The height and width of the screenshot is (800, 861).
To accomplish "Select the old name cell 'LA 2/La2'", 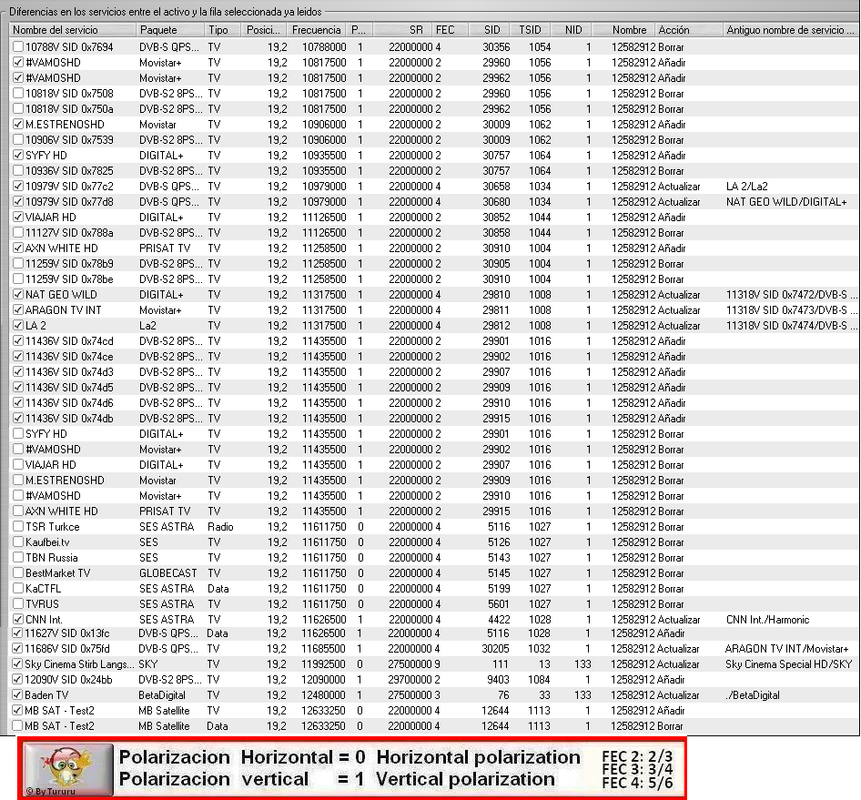I will [x=747, y=187].
